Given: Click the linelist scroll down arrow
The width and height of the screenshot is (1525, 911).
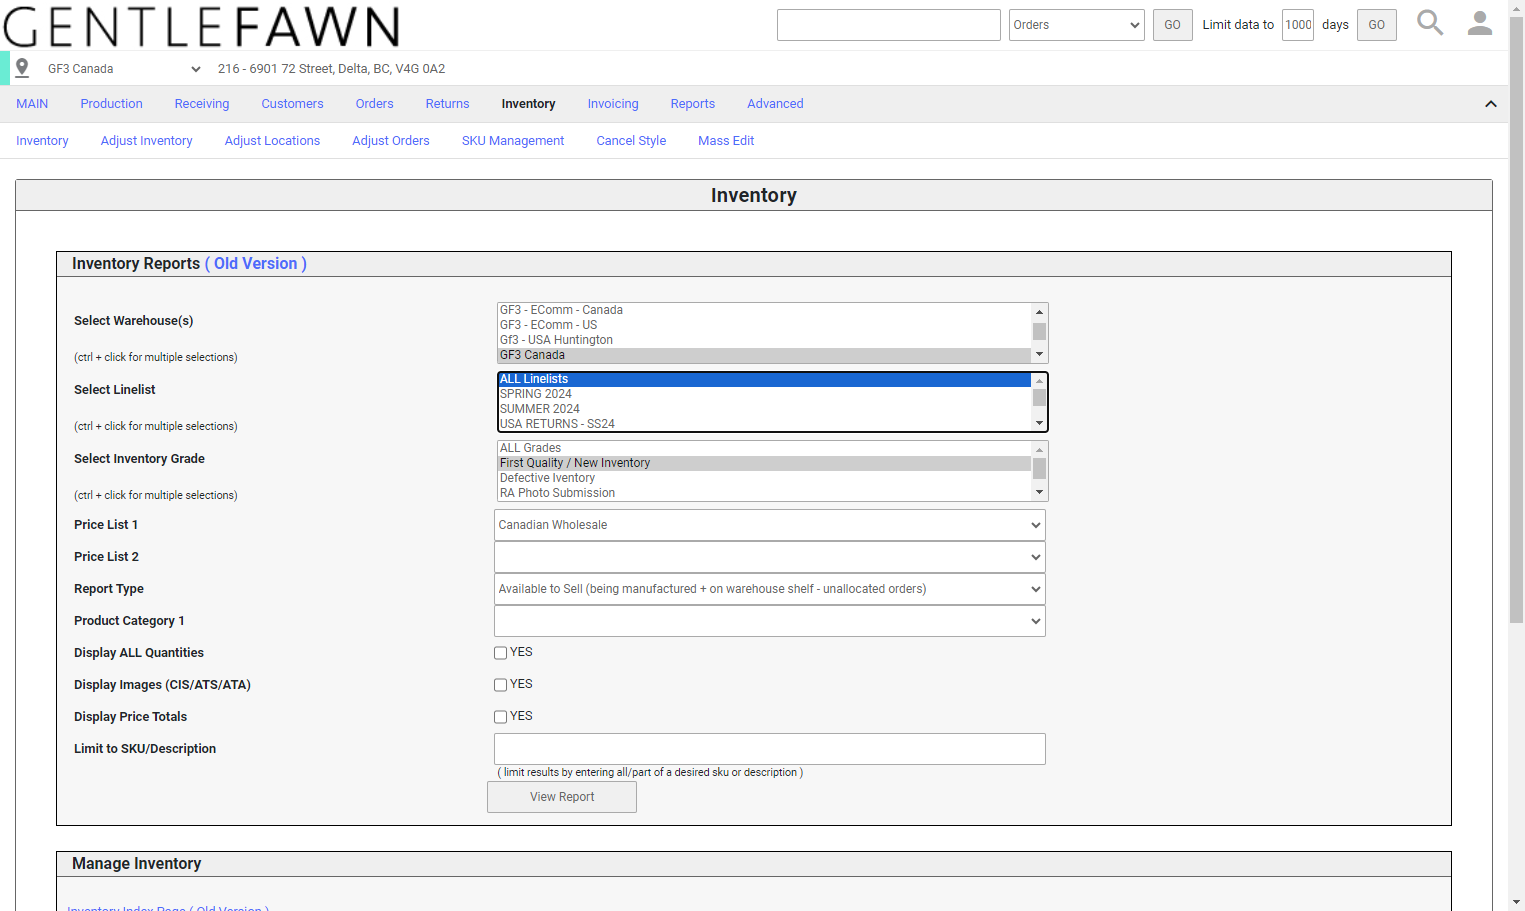Looking at the screenshot, I should click(x=1040, y=424).
